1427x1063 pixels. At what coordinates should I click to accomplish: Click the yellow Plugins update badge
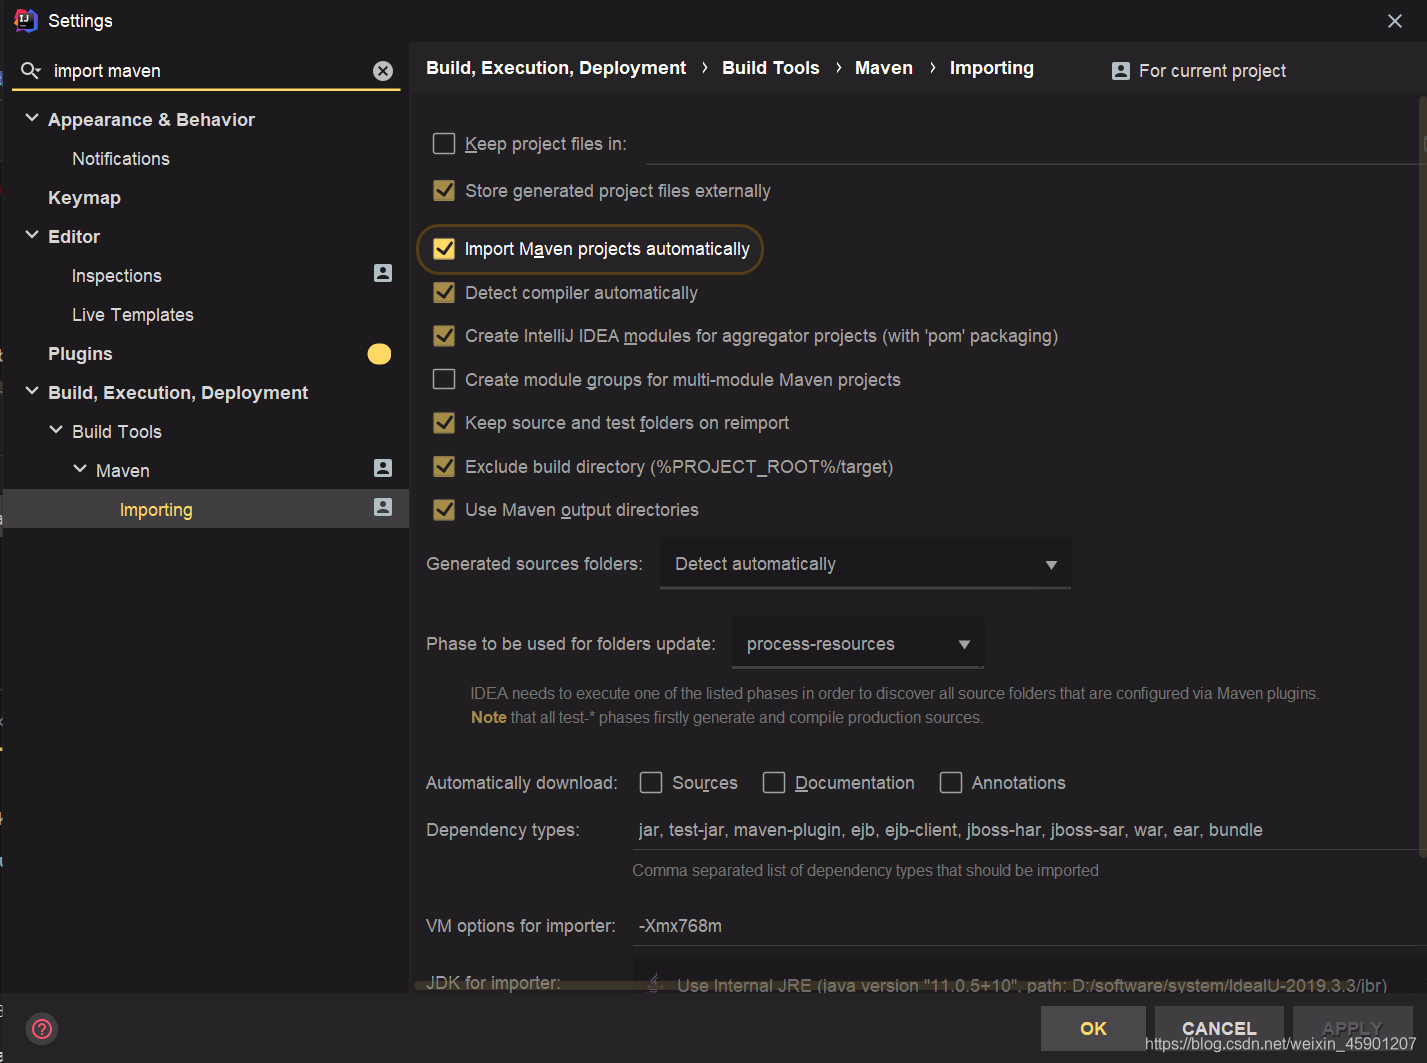tap(379, 354)
